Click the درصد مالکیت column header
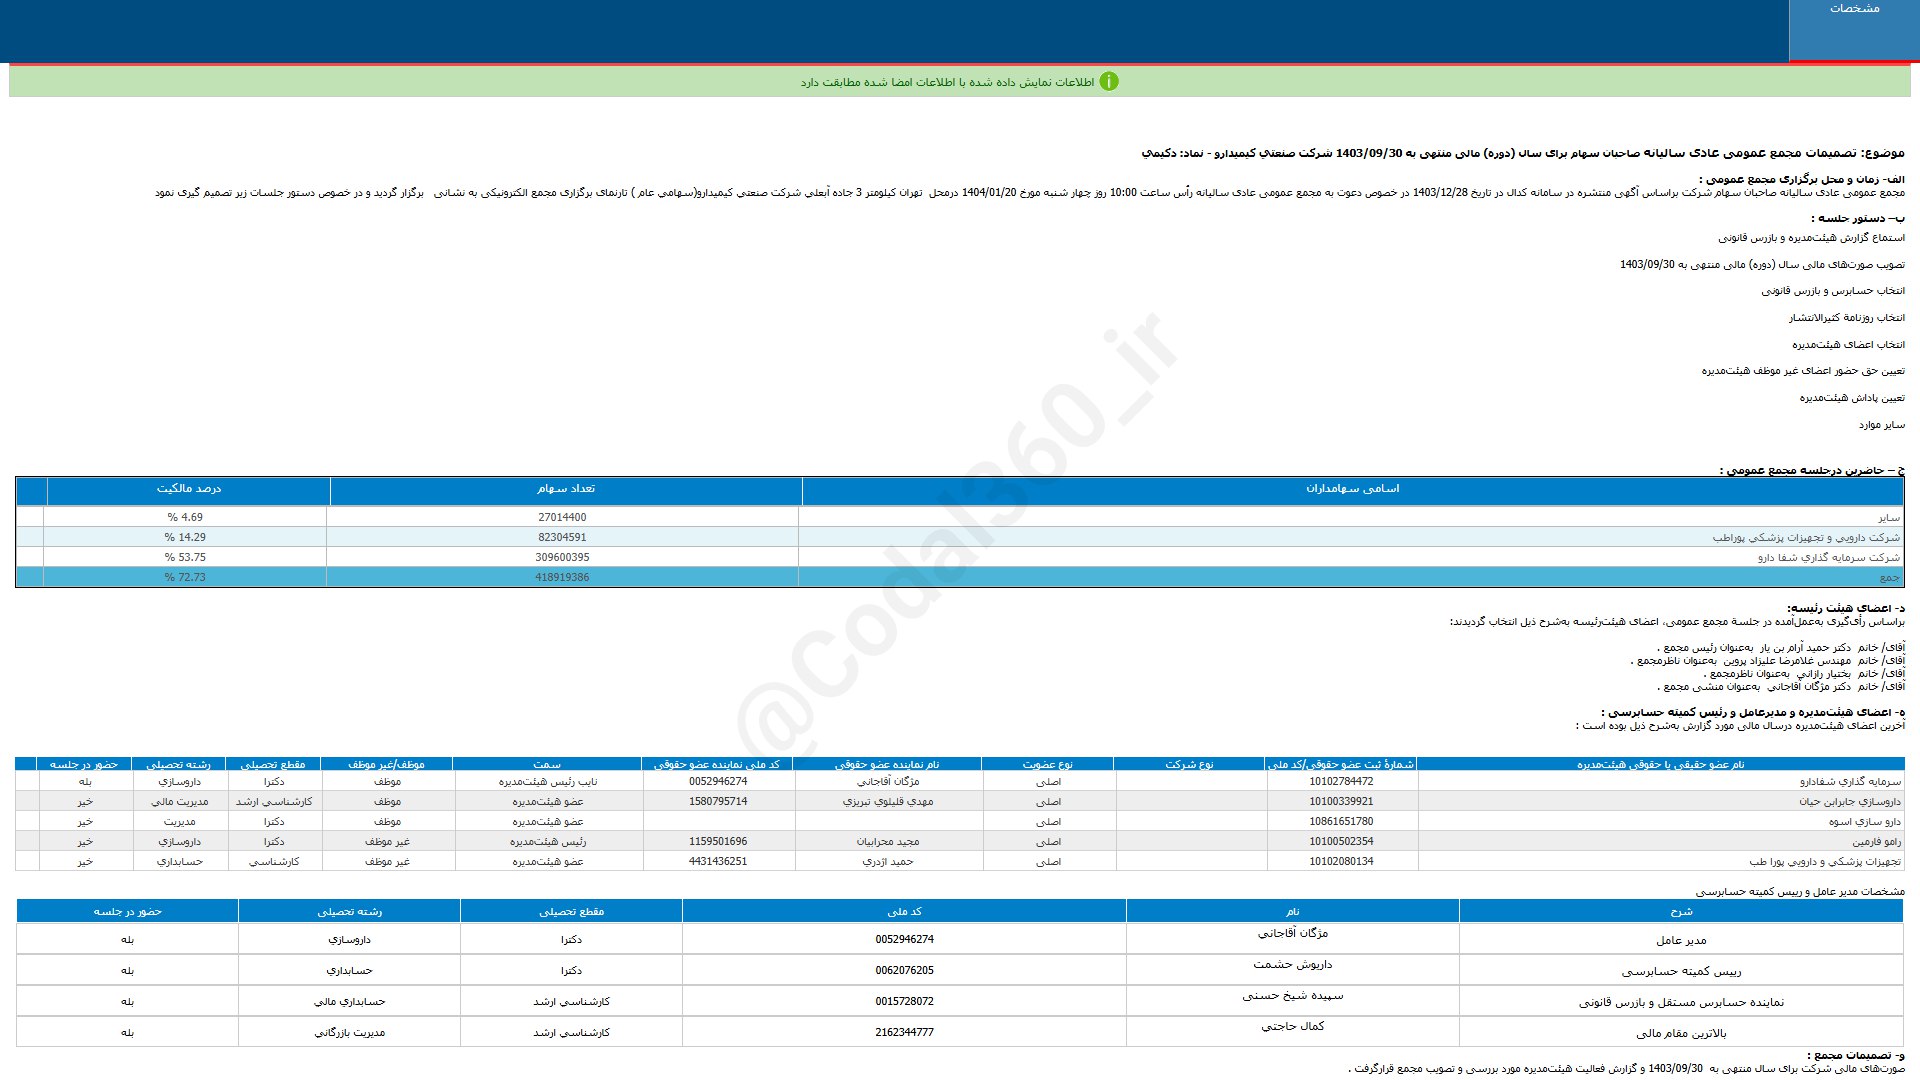The image size is (1920, 1080). [x=188, y=489]
